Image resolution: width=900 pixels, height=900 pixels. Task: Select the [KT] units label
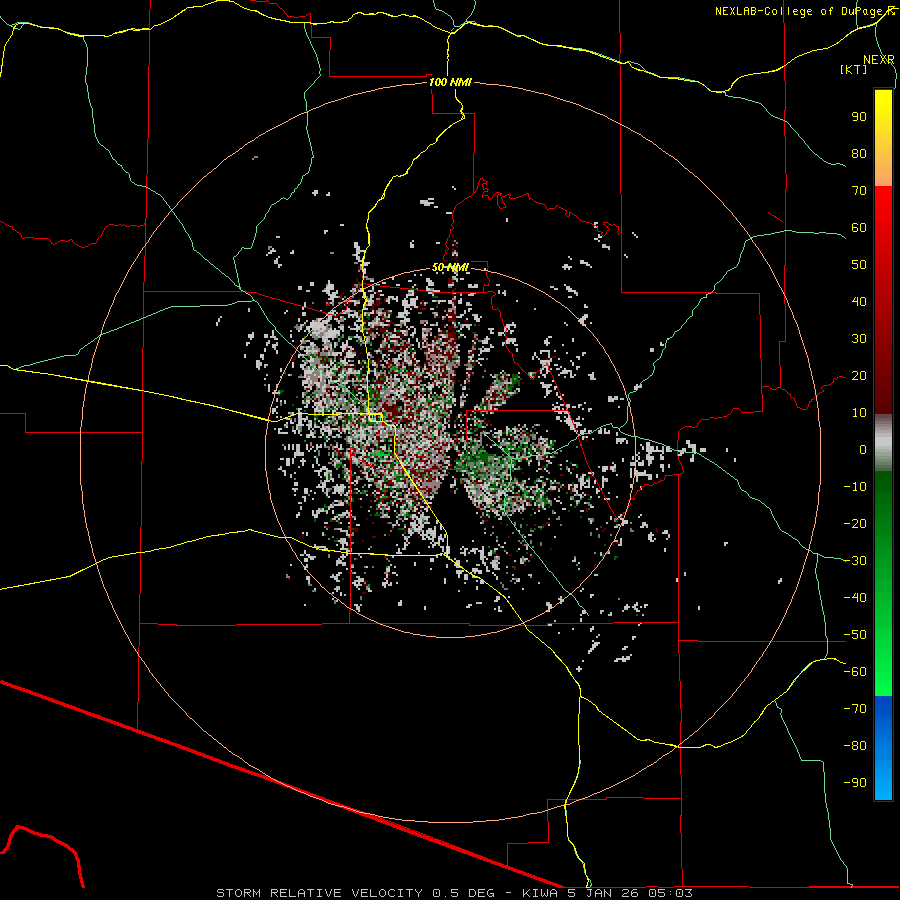(853, 69)
